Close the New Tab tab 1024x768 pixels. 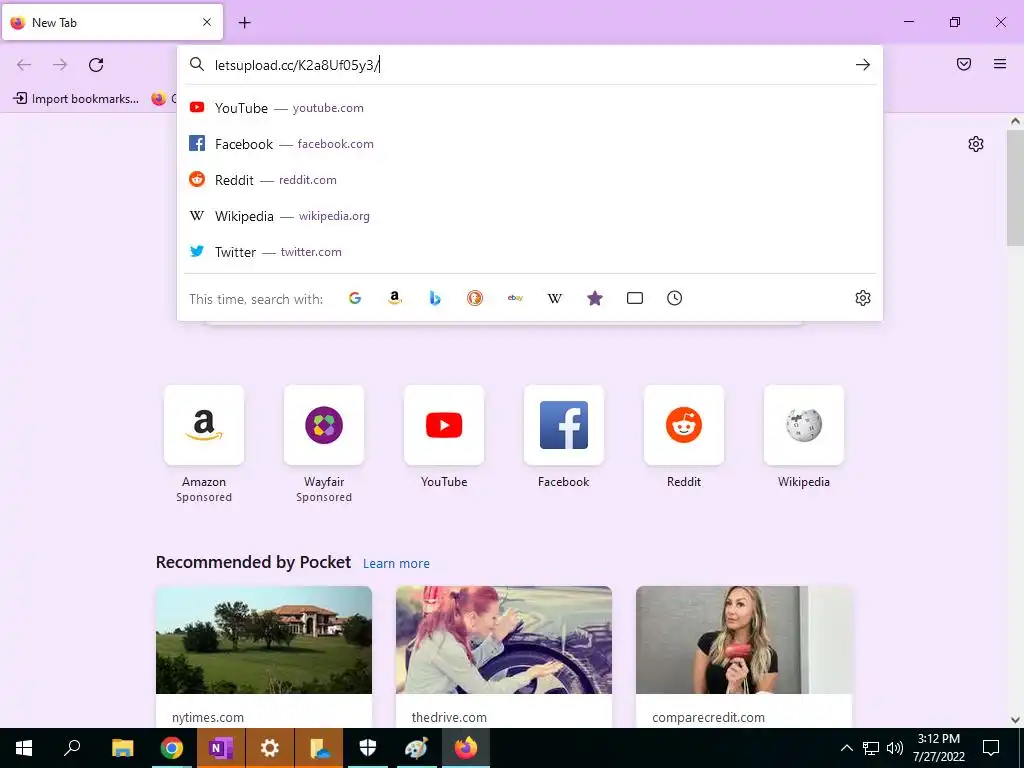[x=207, y=22]
